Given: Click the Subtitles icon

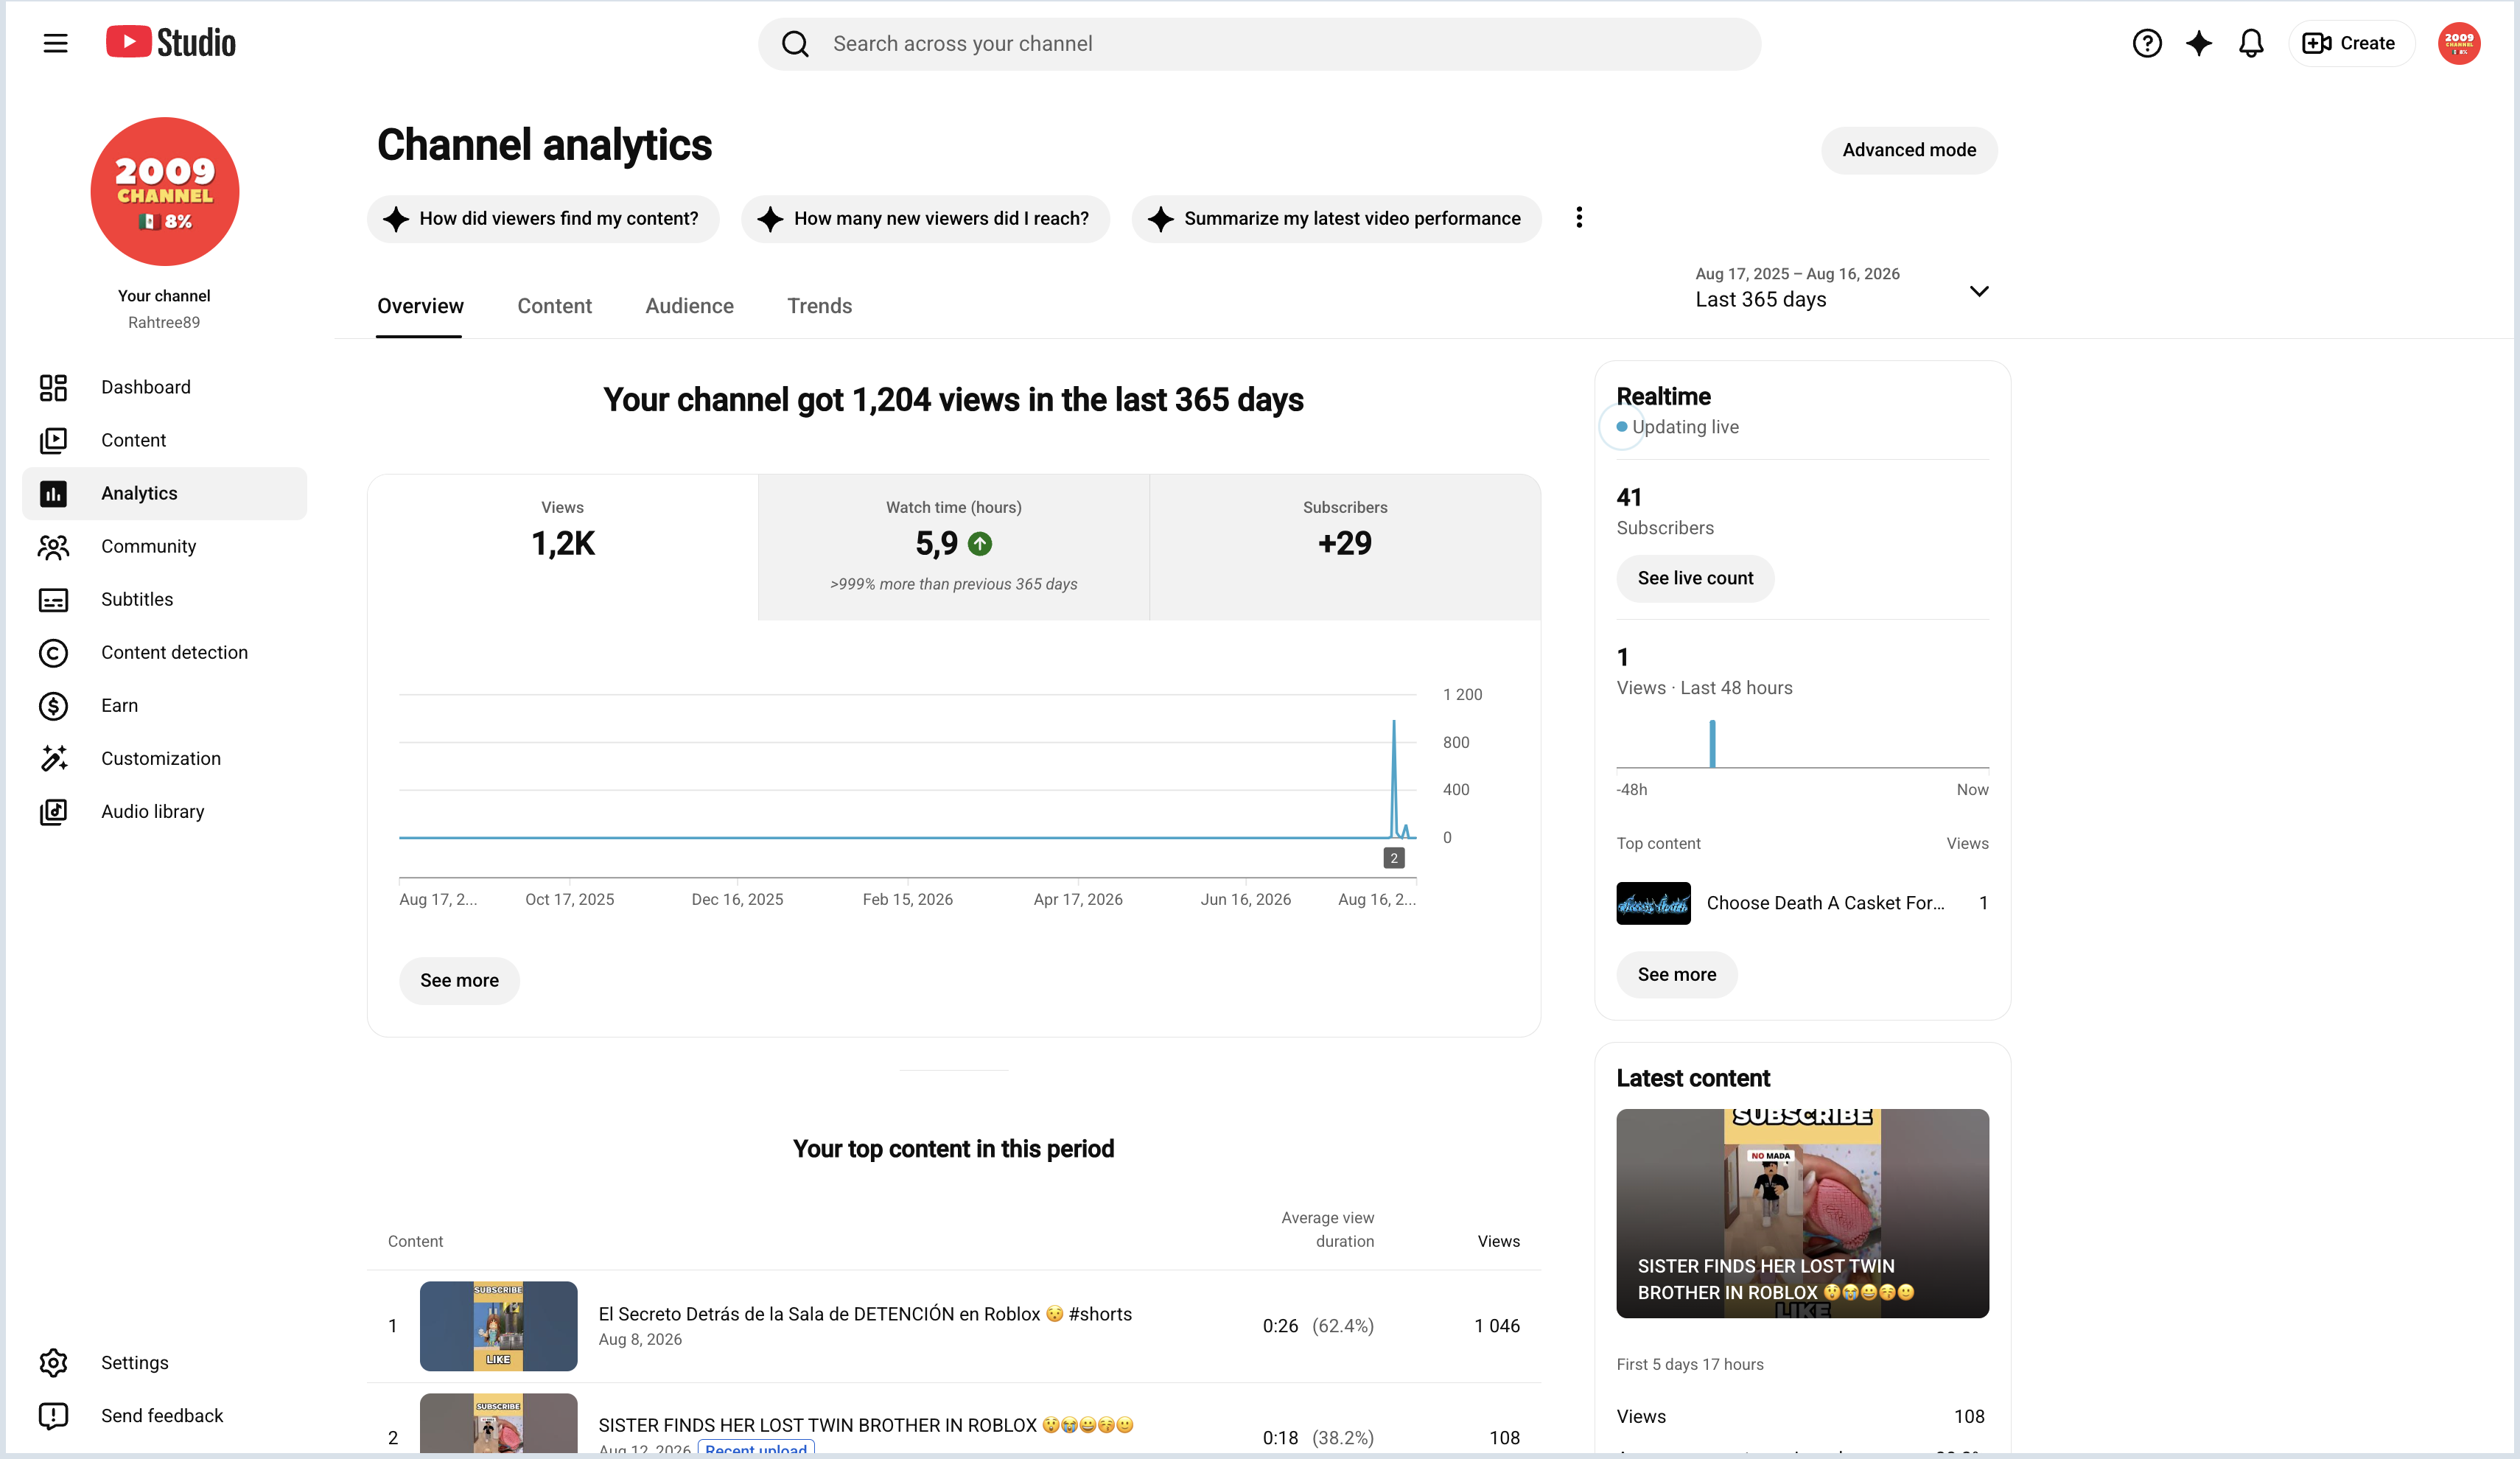Looking at the screenshot, I should 53,599.
